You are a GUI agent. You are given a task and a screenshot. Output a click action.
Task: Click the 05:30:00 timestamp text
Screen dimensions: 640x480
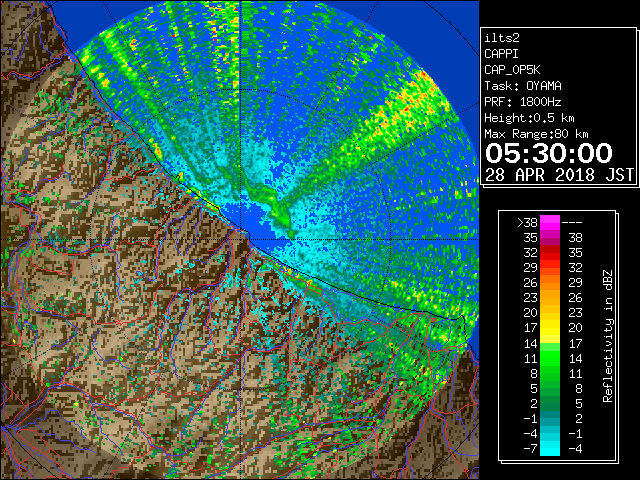click(549, 153)
